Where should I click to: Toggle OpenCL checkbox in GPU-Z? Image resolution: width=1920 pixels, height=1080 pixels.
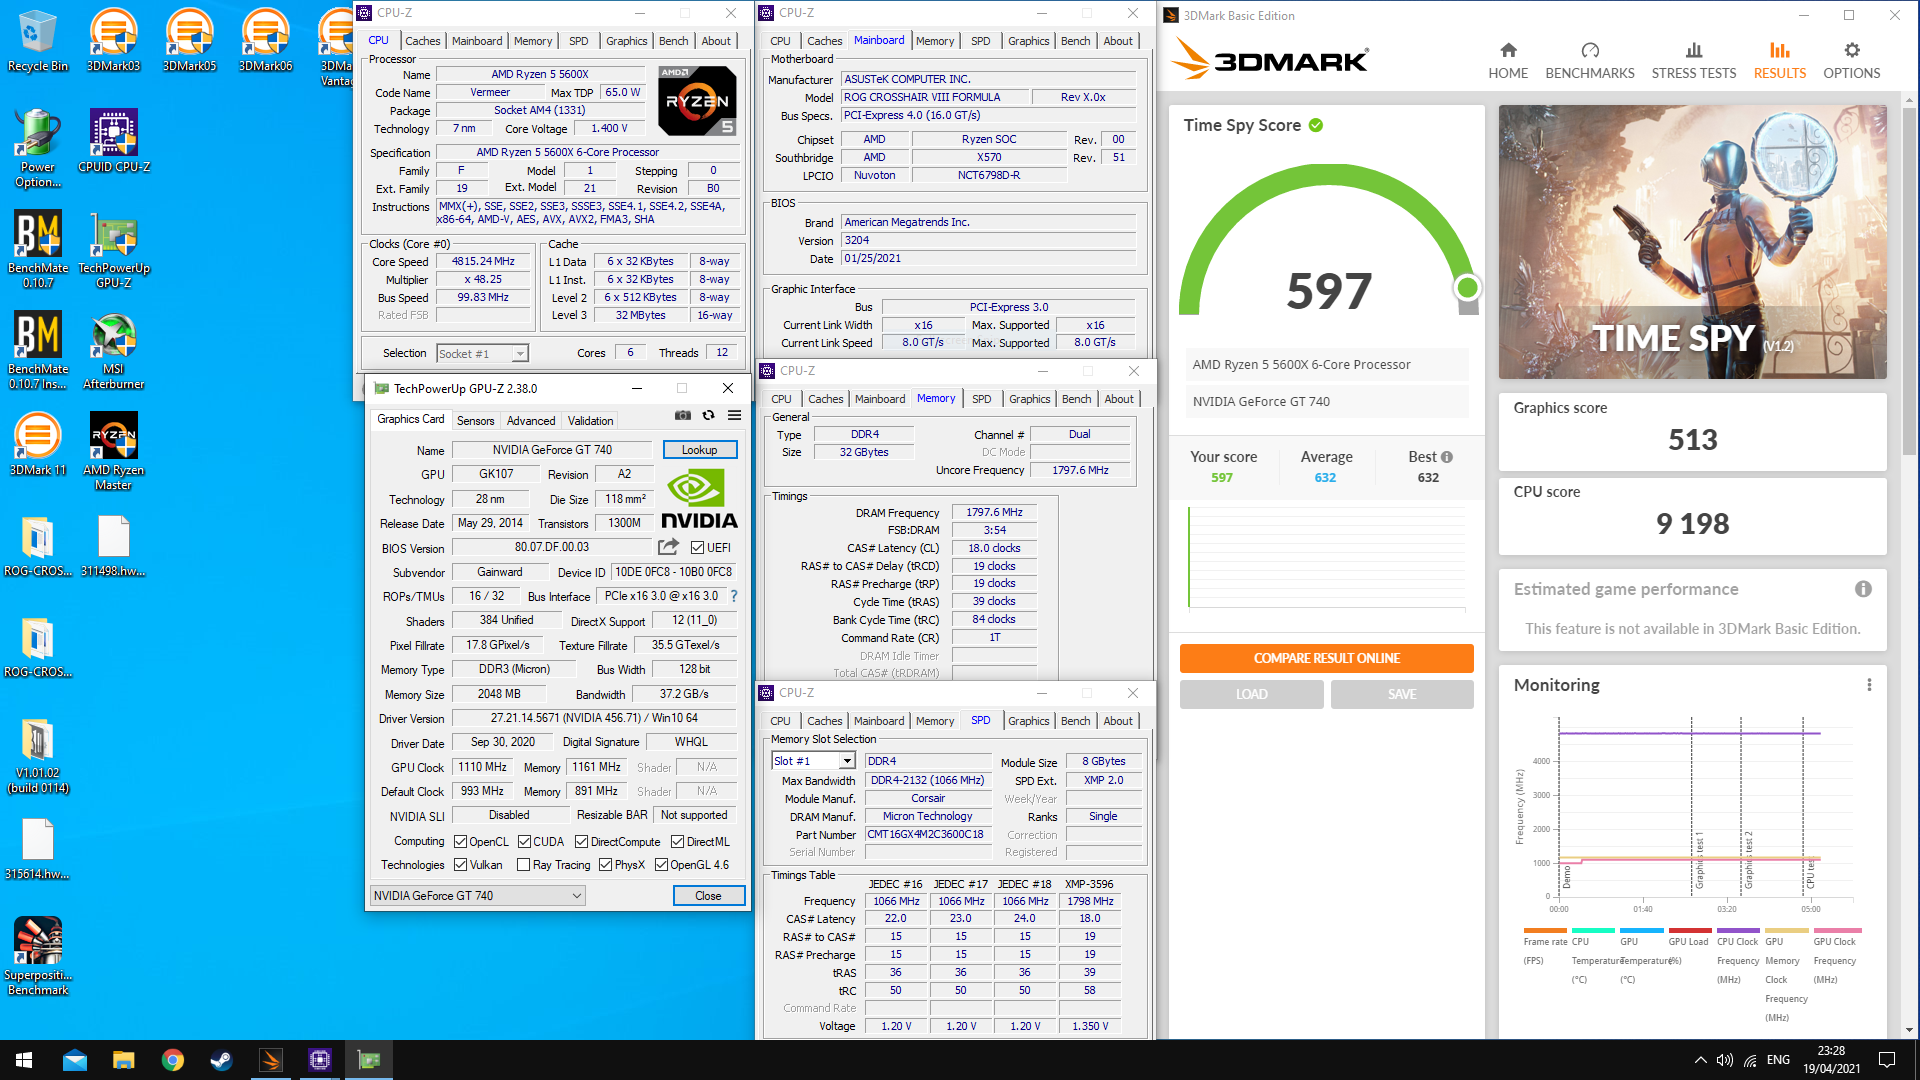461,842
